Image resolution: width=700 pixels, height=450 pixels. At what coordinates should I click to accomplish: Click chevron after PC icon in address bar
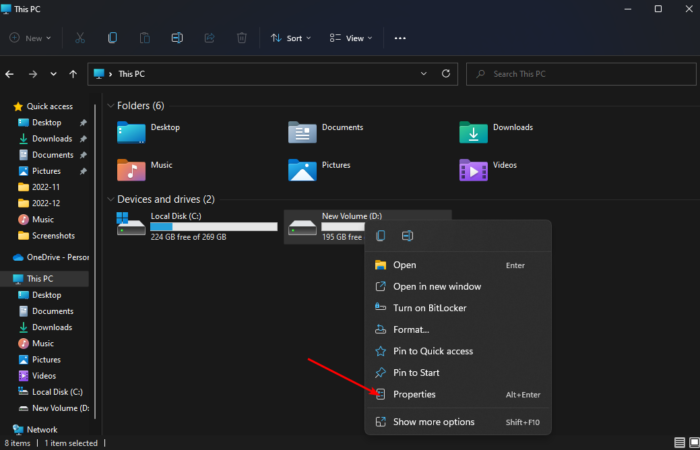tap(111, 74)
